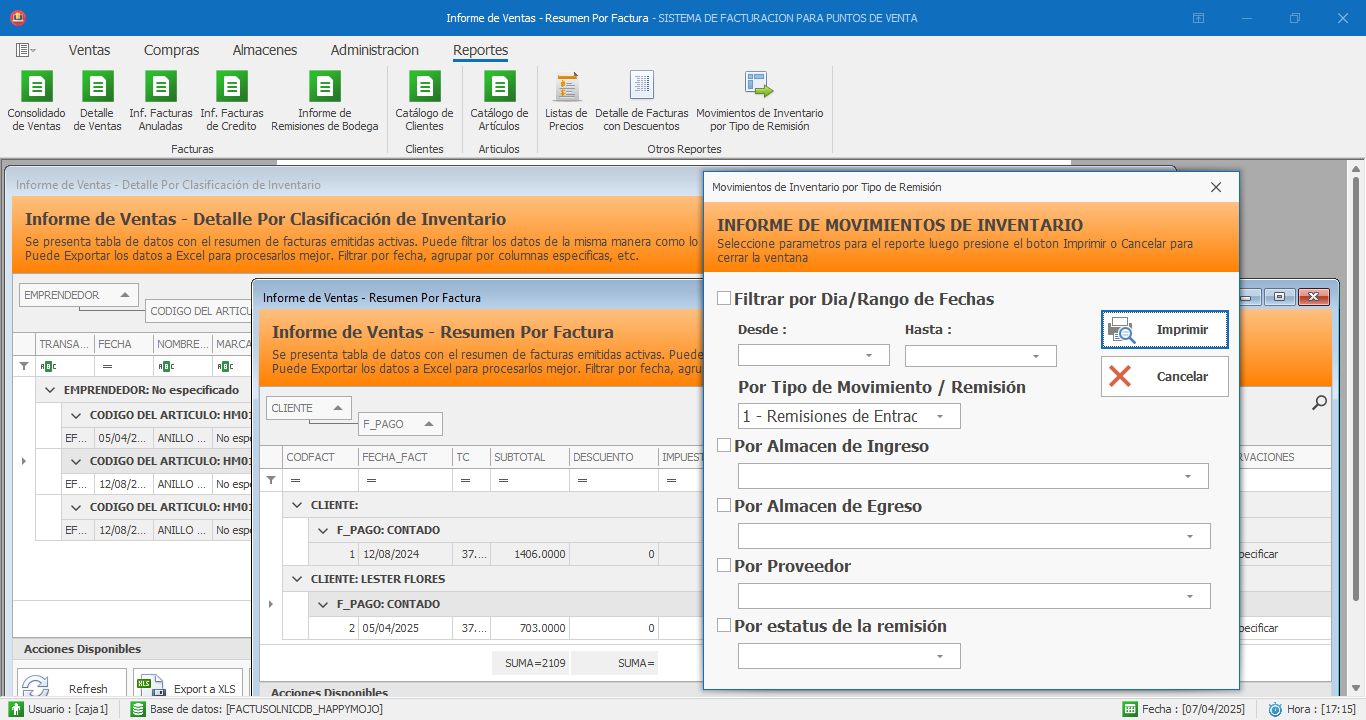Image resolution: width=1366 pixels, height=720 pixels.
Task: Click SUMA=2109 summary cell
Action: click(530, 663)
